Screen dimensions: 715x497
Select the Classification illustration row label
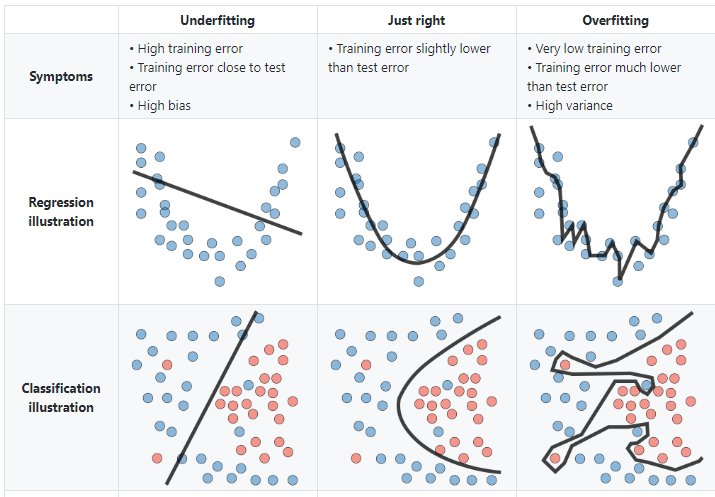click(x=59, y=398)
